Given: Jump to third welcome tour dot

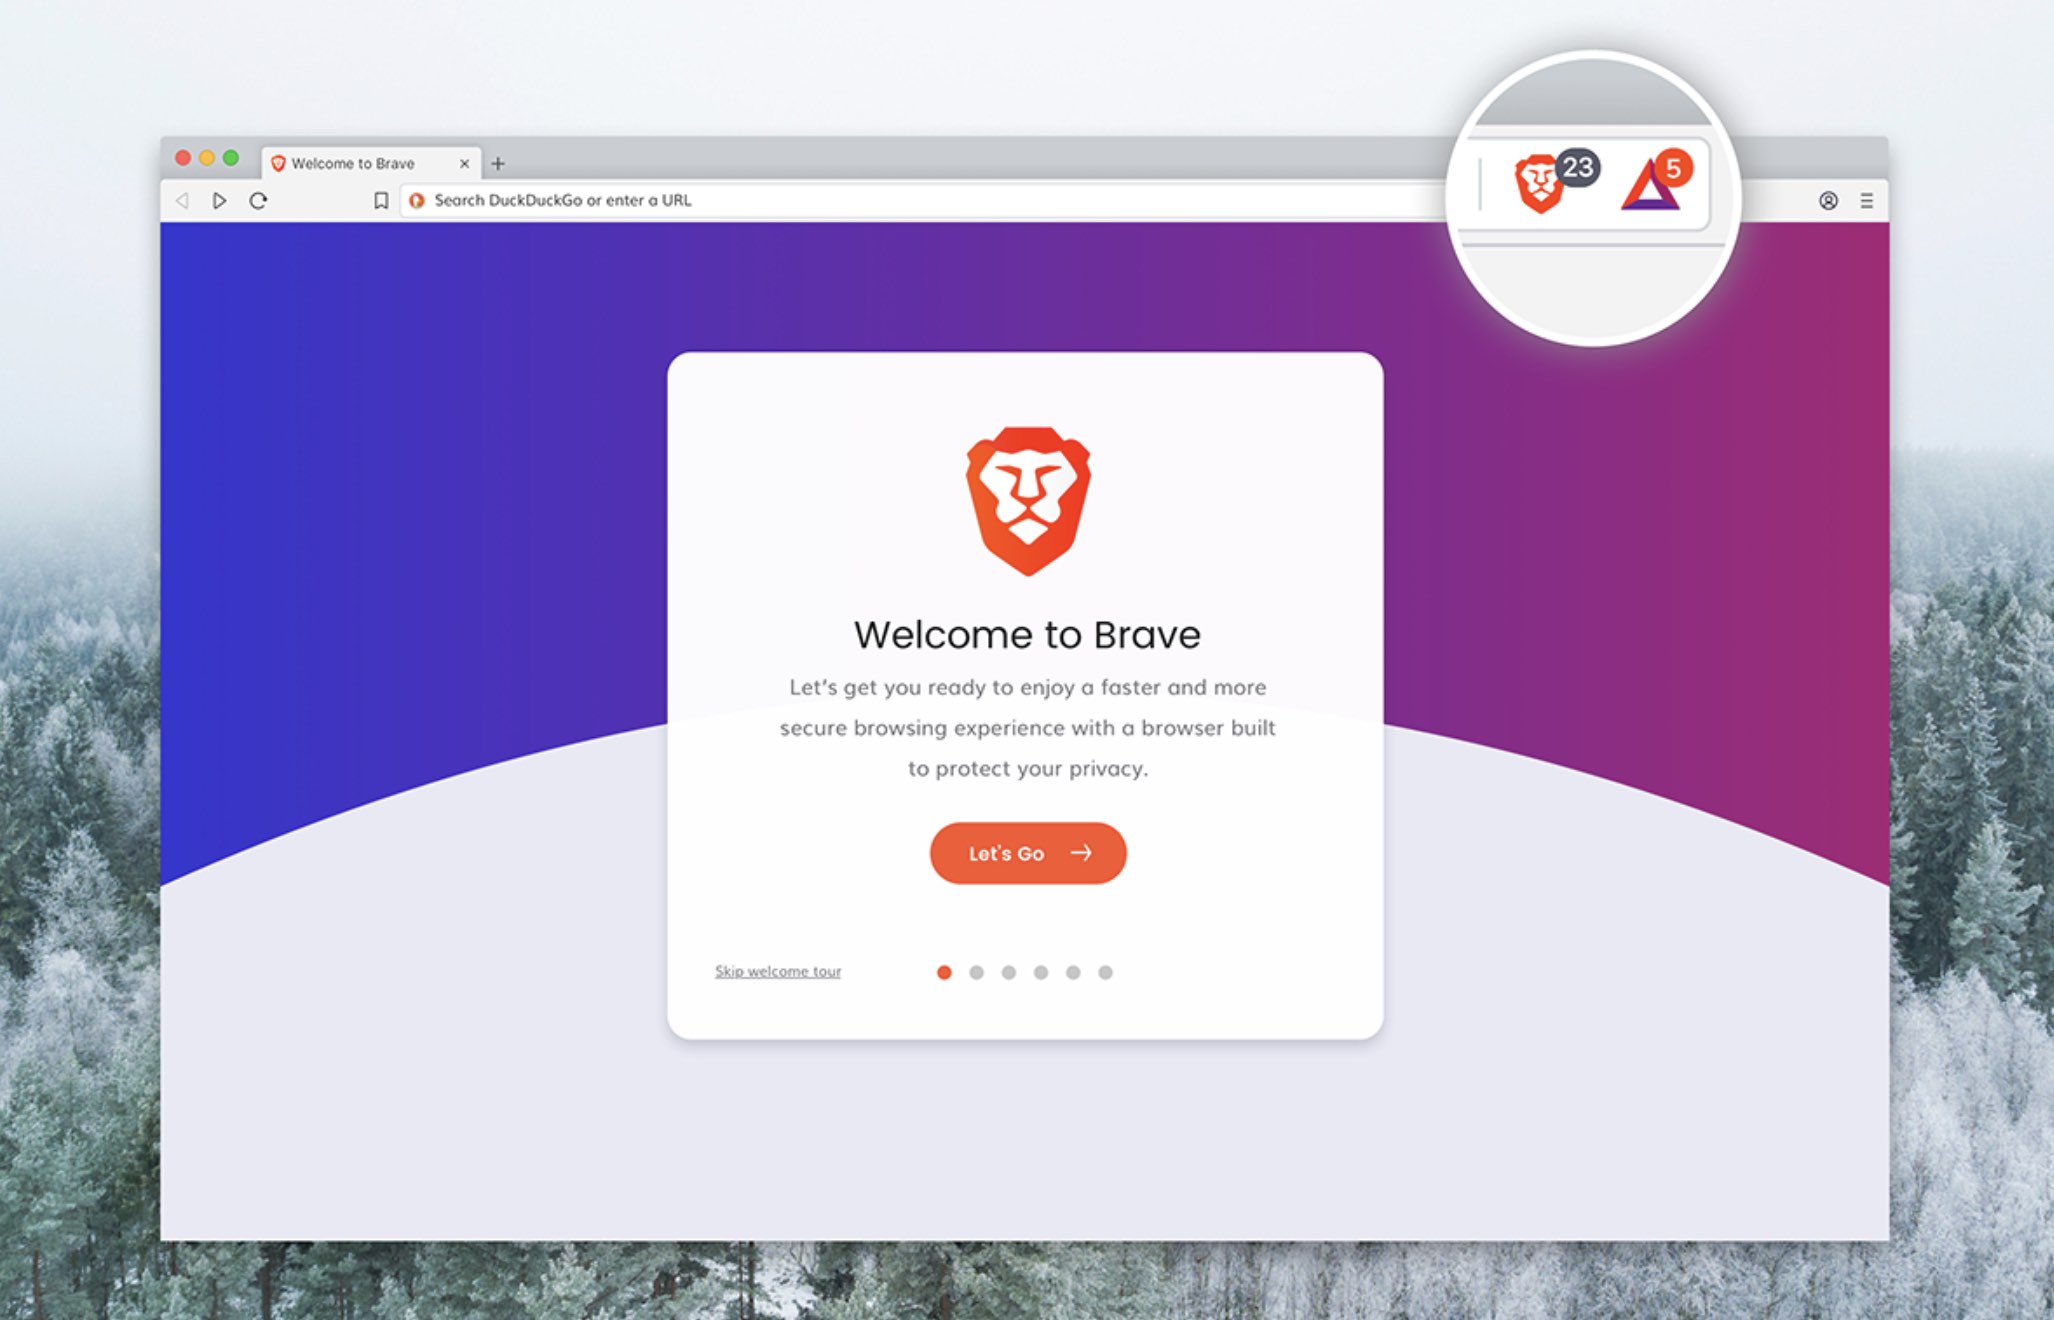Looking at the screenshot, I should tap(1009, 972).
